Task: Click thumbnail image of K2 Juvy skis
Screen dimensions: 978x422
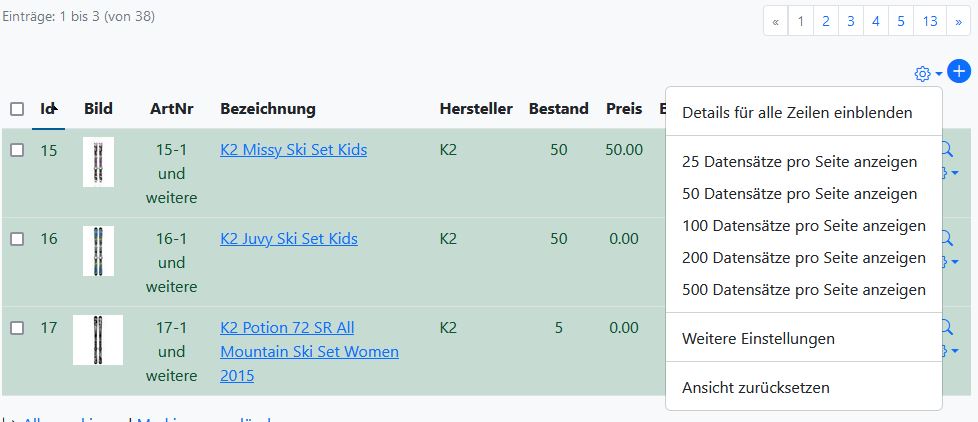Action: (98, 251)
